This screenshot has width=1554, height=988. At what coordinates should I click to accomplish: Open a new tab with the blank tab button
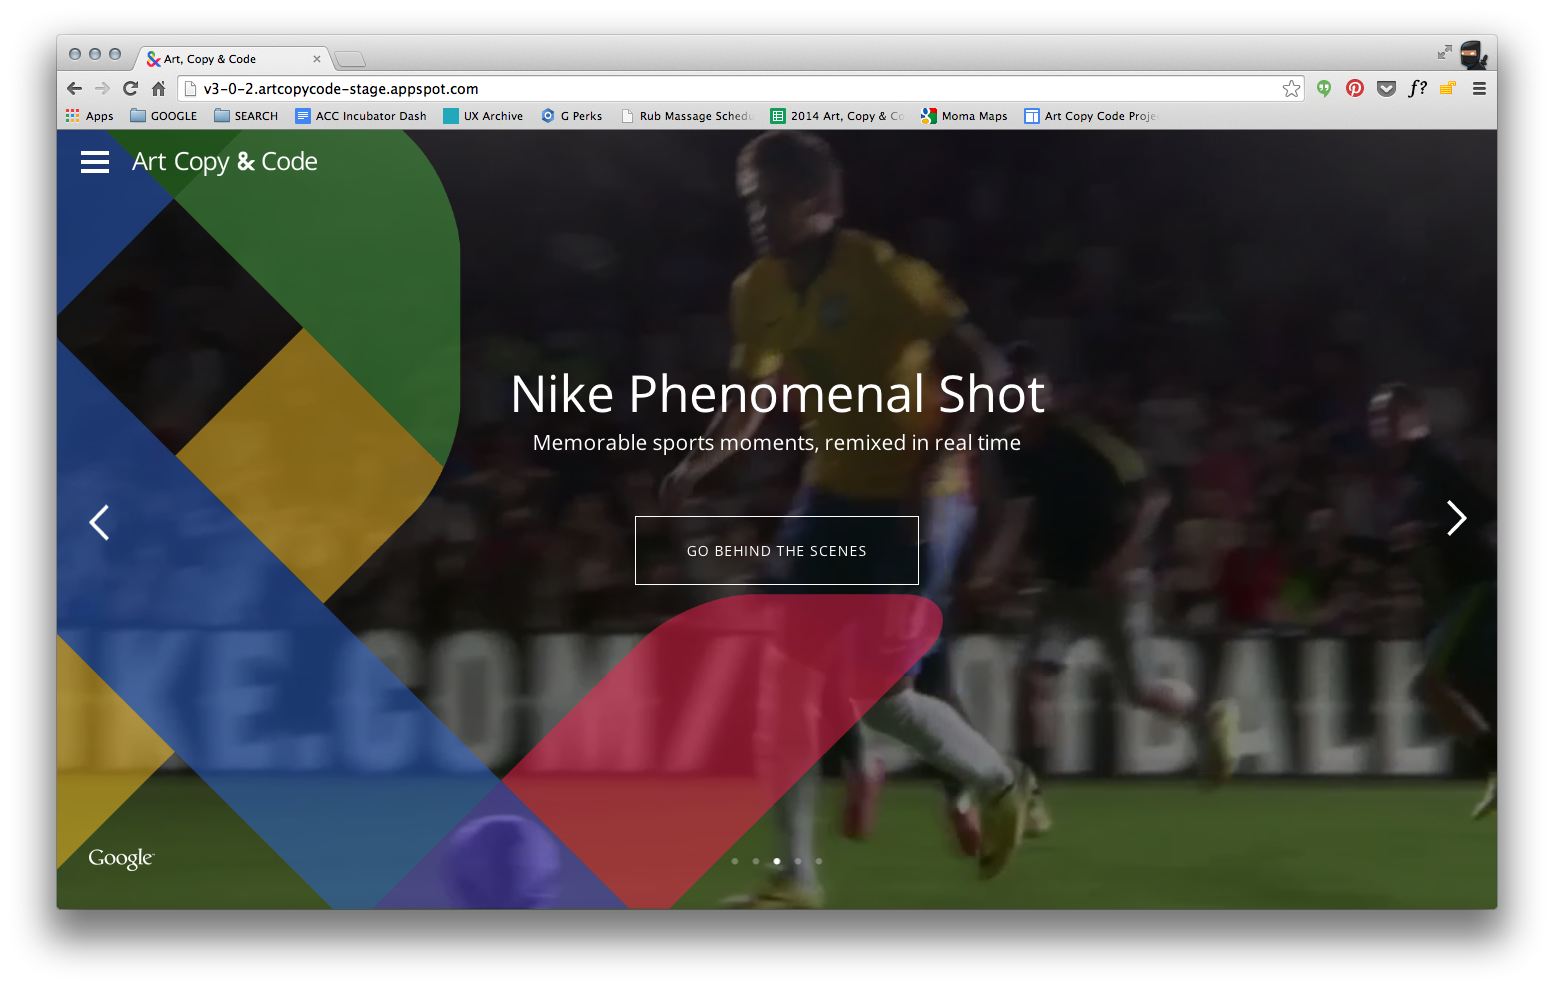349,59
